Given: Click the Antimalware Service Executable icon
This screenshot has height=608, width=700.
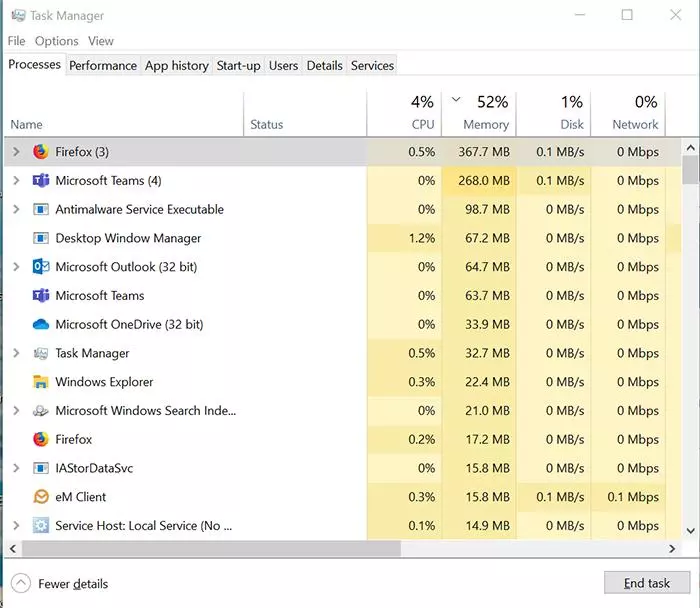Looking at the screenshot, I should tap(41, 209).
